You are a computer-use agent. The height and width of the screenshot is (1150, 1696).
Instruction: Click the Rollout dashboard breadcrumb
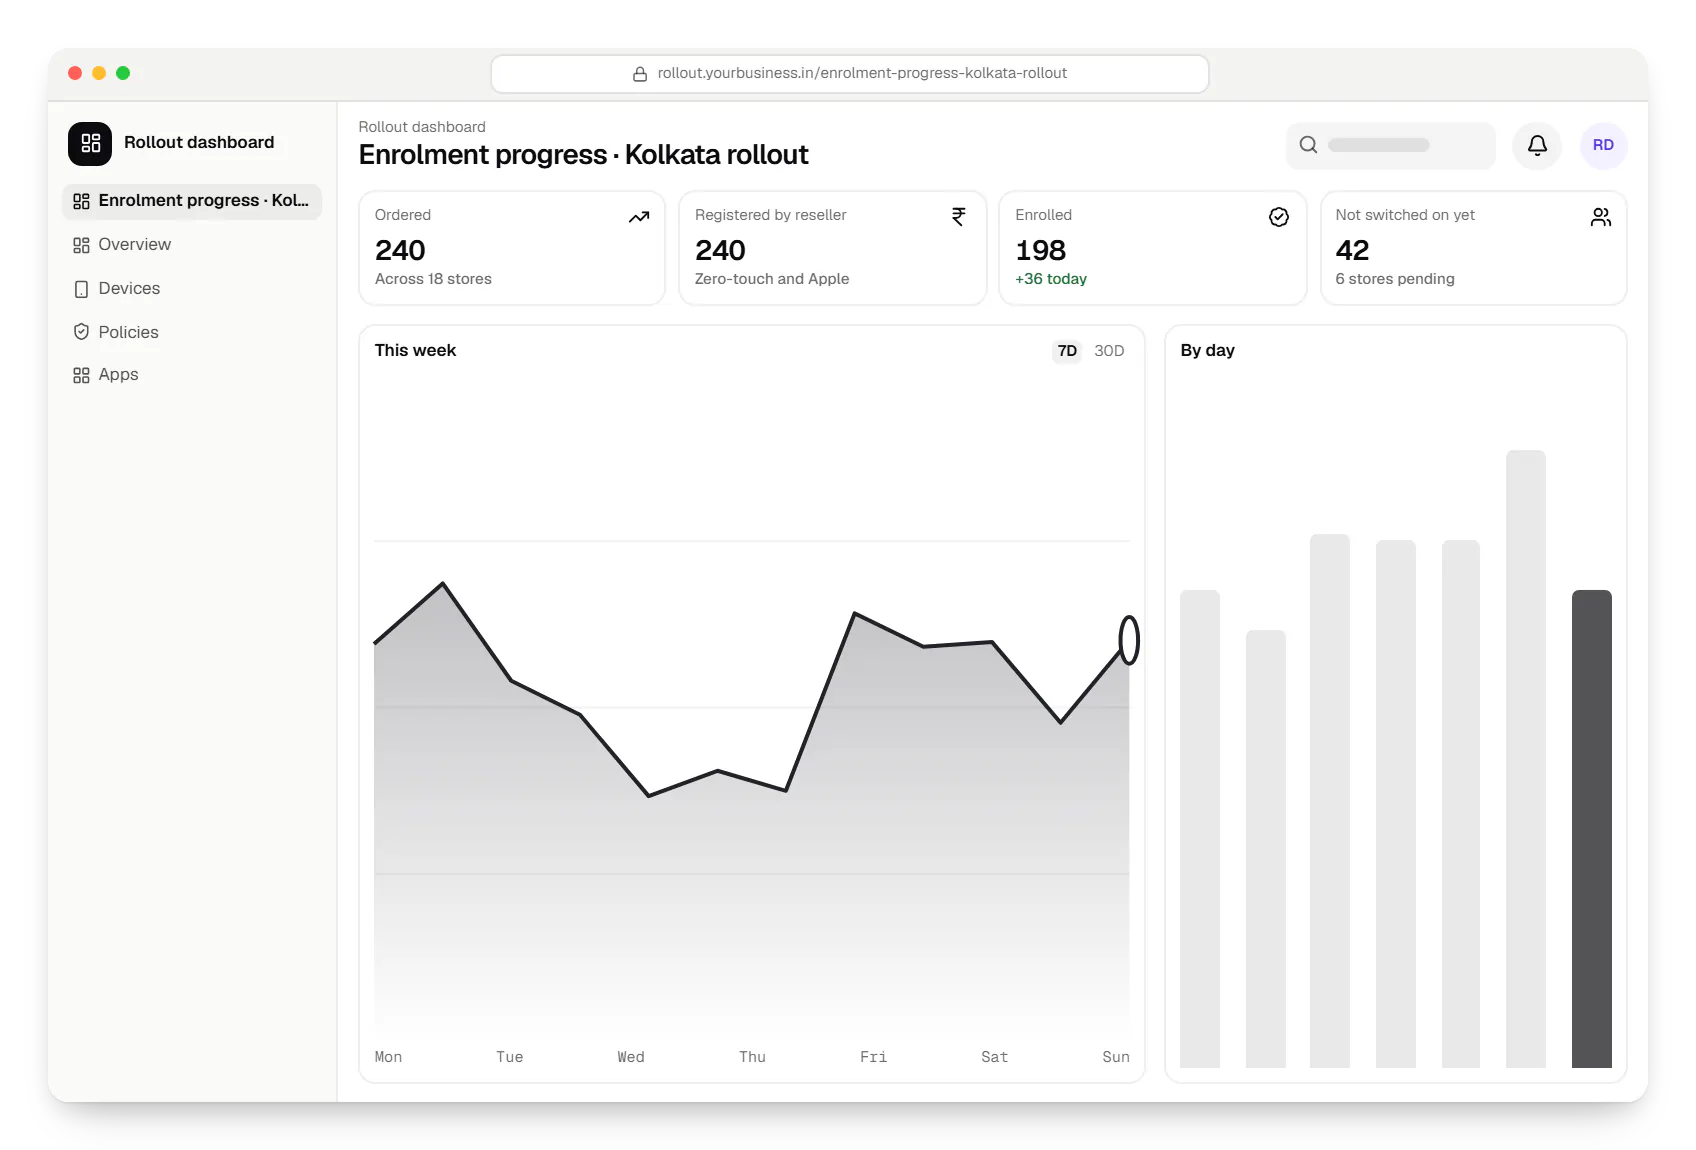(x=422, y=127)
